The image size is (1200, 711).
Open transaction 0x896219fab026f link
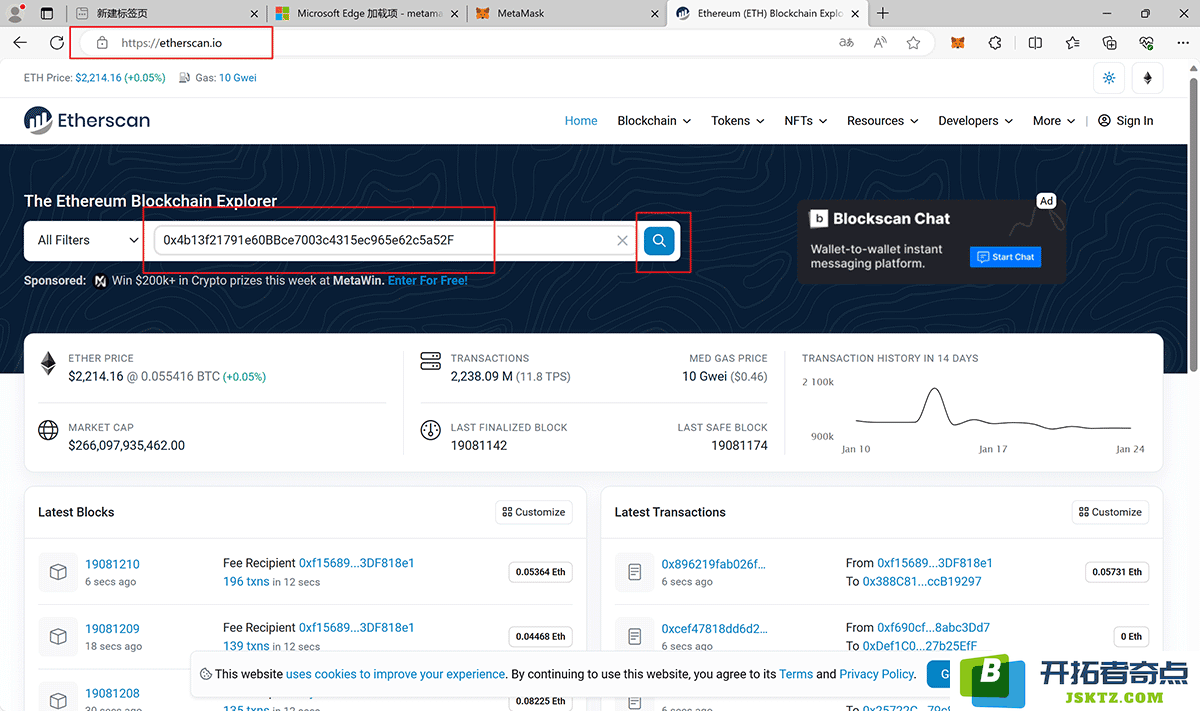(714, 564)
